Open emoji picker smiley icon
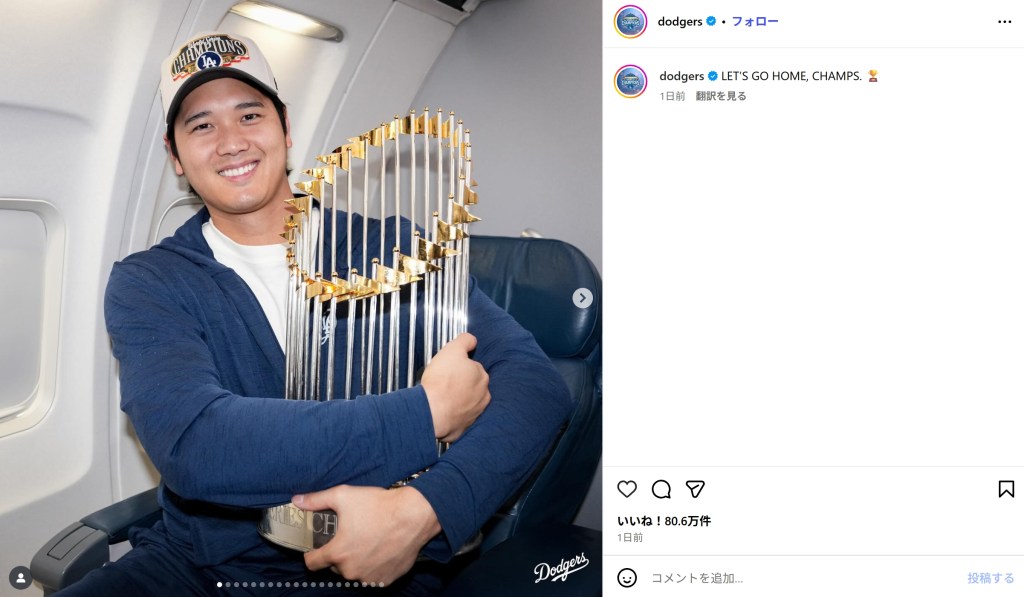 point(627,578)
